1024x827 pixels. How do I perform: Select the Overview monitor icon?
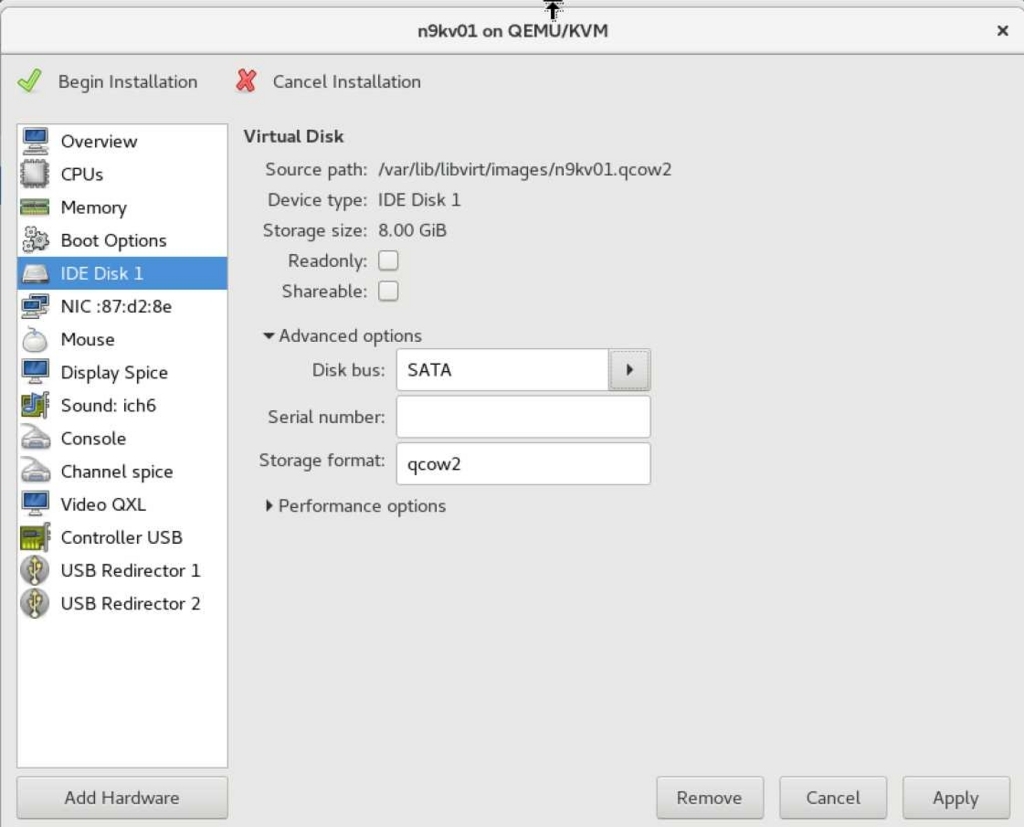tap(35, 141)
